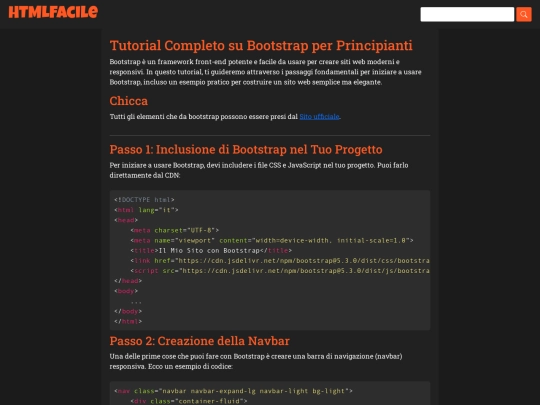Image resolution: width=540 pixels, height=405 pixels.
Task: Click the closing head tag code line
Action: (x=128, y=281)
